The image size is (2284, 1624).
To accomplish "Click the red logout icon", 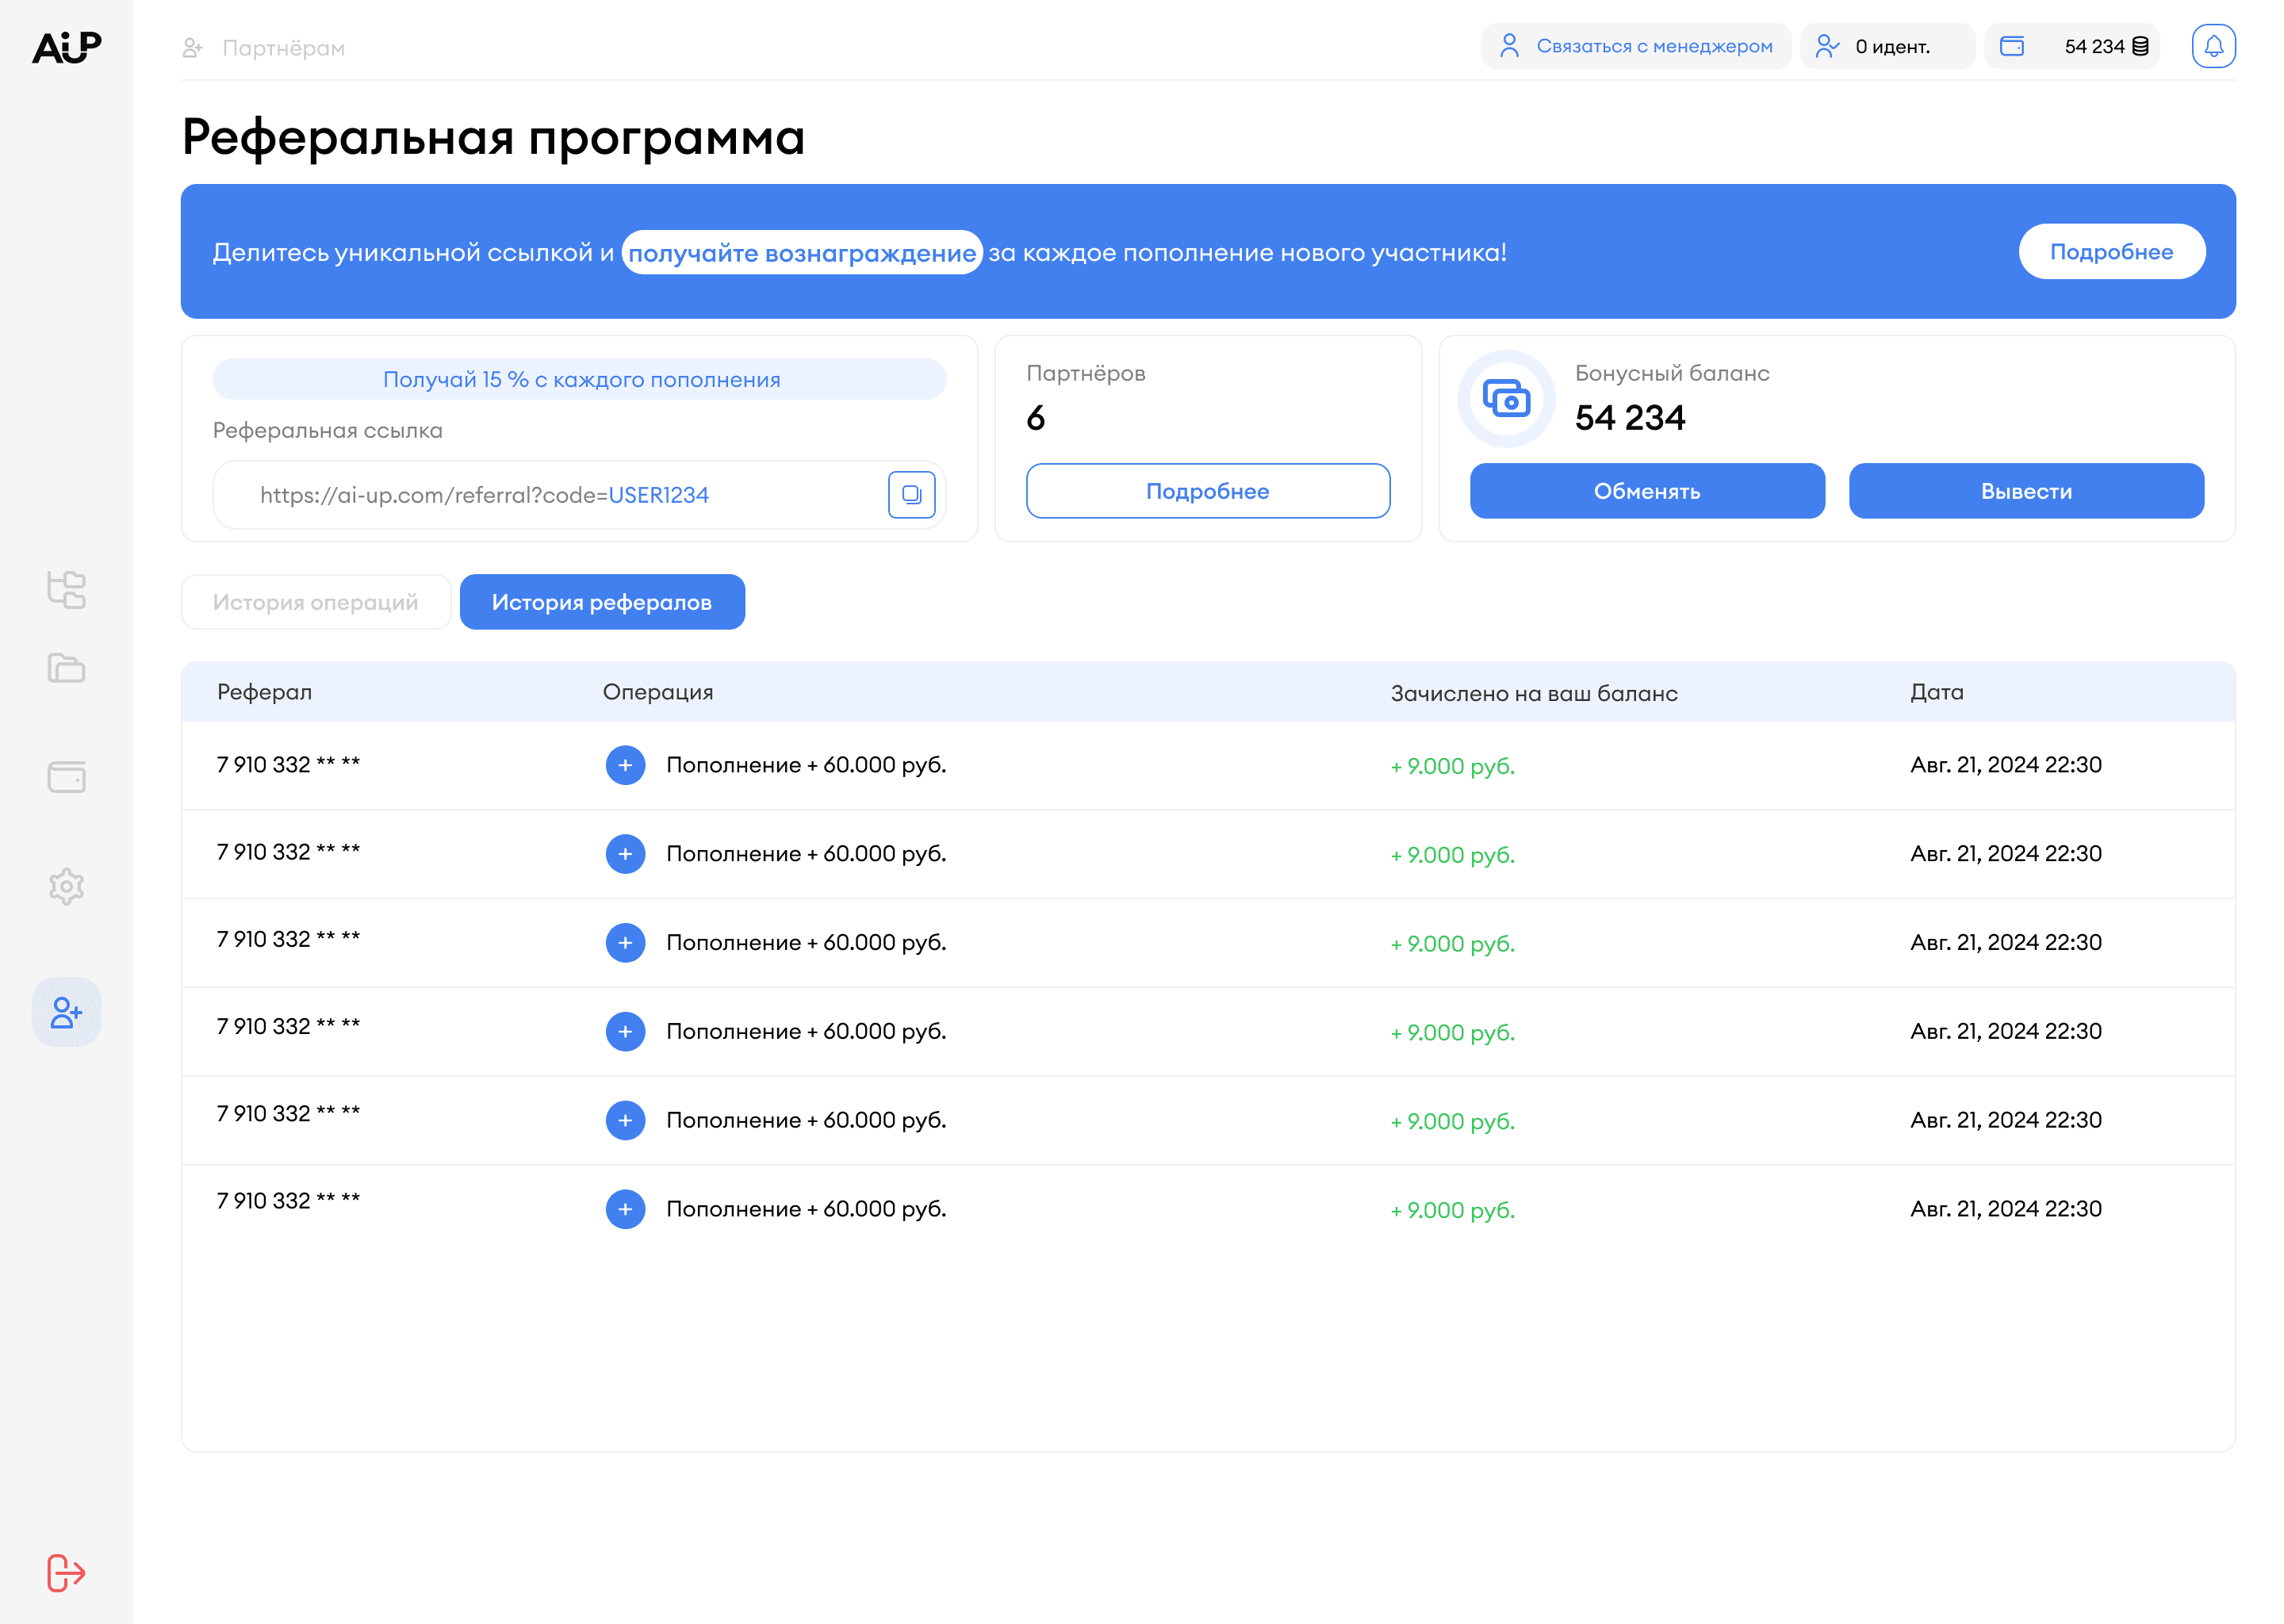I will pyautogui.click(x=66, y=1572).
